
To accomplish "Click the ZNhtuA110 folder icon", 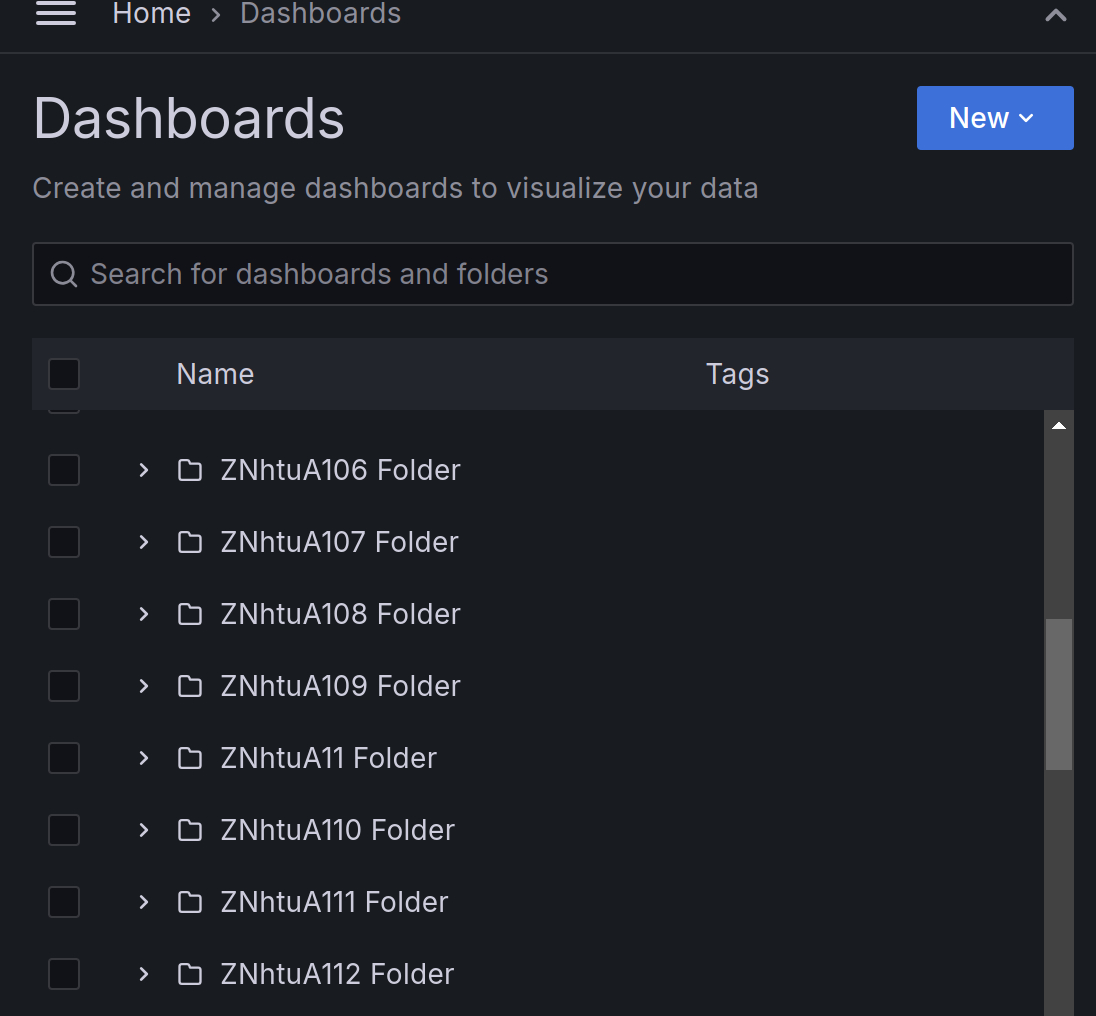I will click(x=190, y=830).
